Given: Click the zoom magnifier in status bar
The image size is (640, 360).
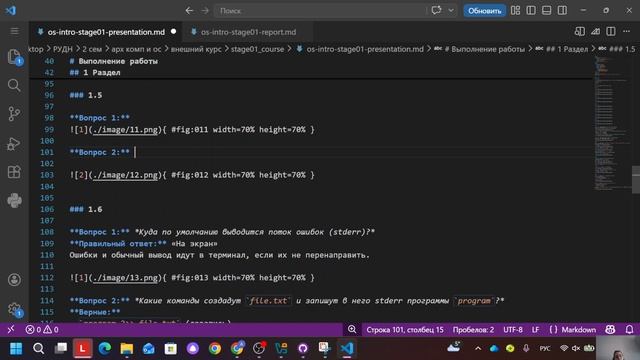Looking at the screenshot, I should tap(352, 329).
